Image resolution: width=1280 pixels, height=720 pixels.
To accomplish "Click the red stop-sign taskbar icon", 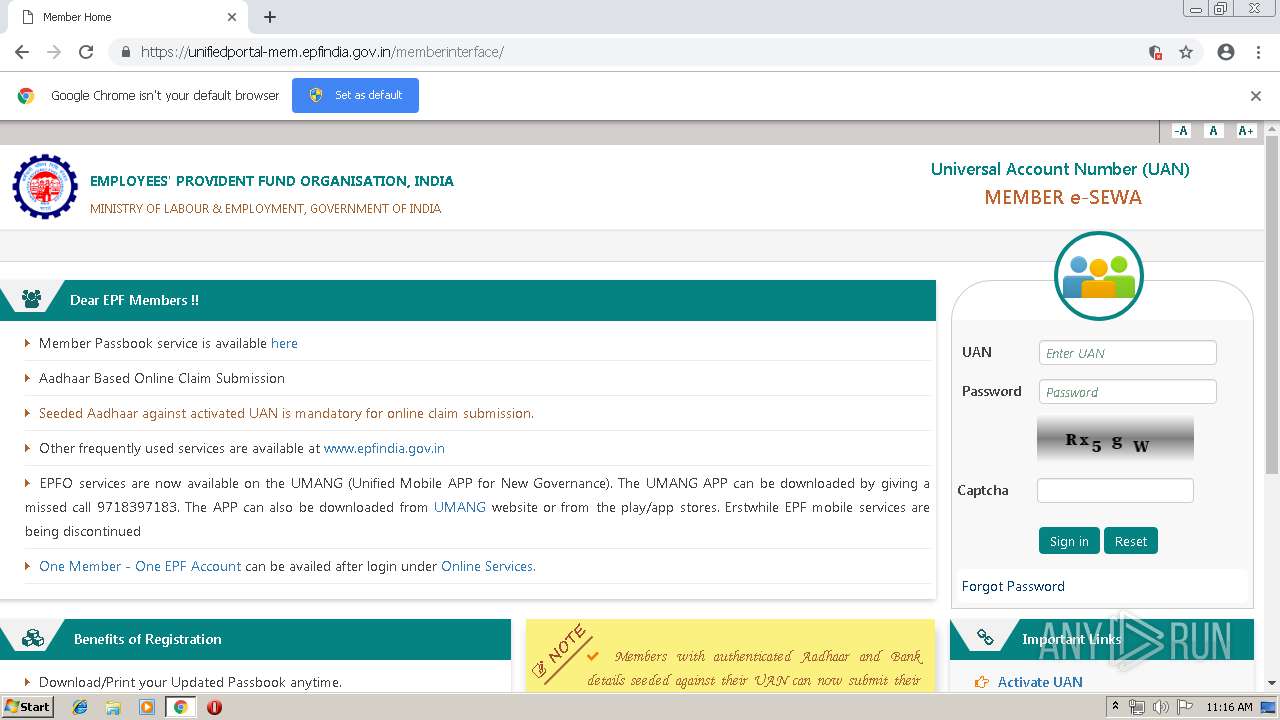I will 214,707.
